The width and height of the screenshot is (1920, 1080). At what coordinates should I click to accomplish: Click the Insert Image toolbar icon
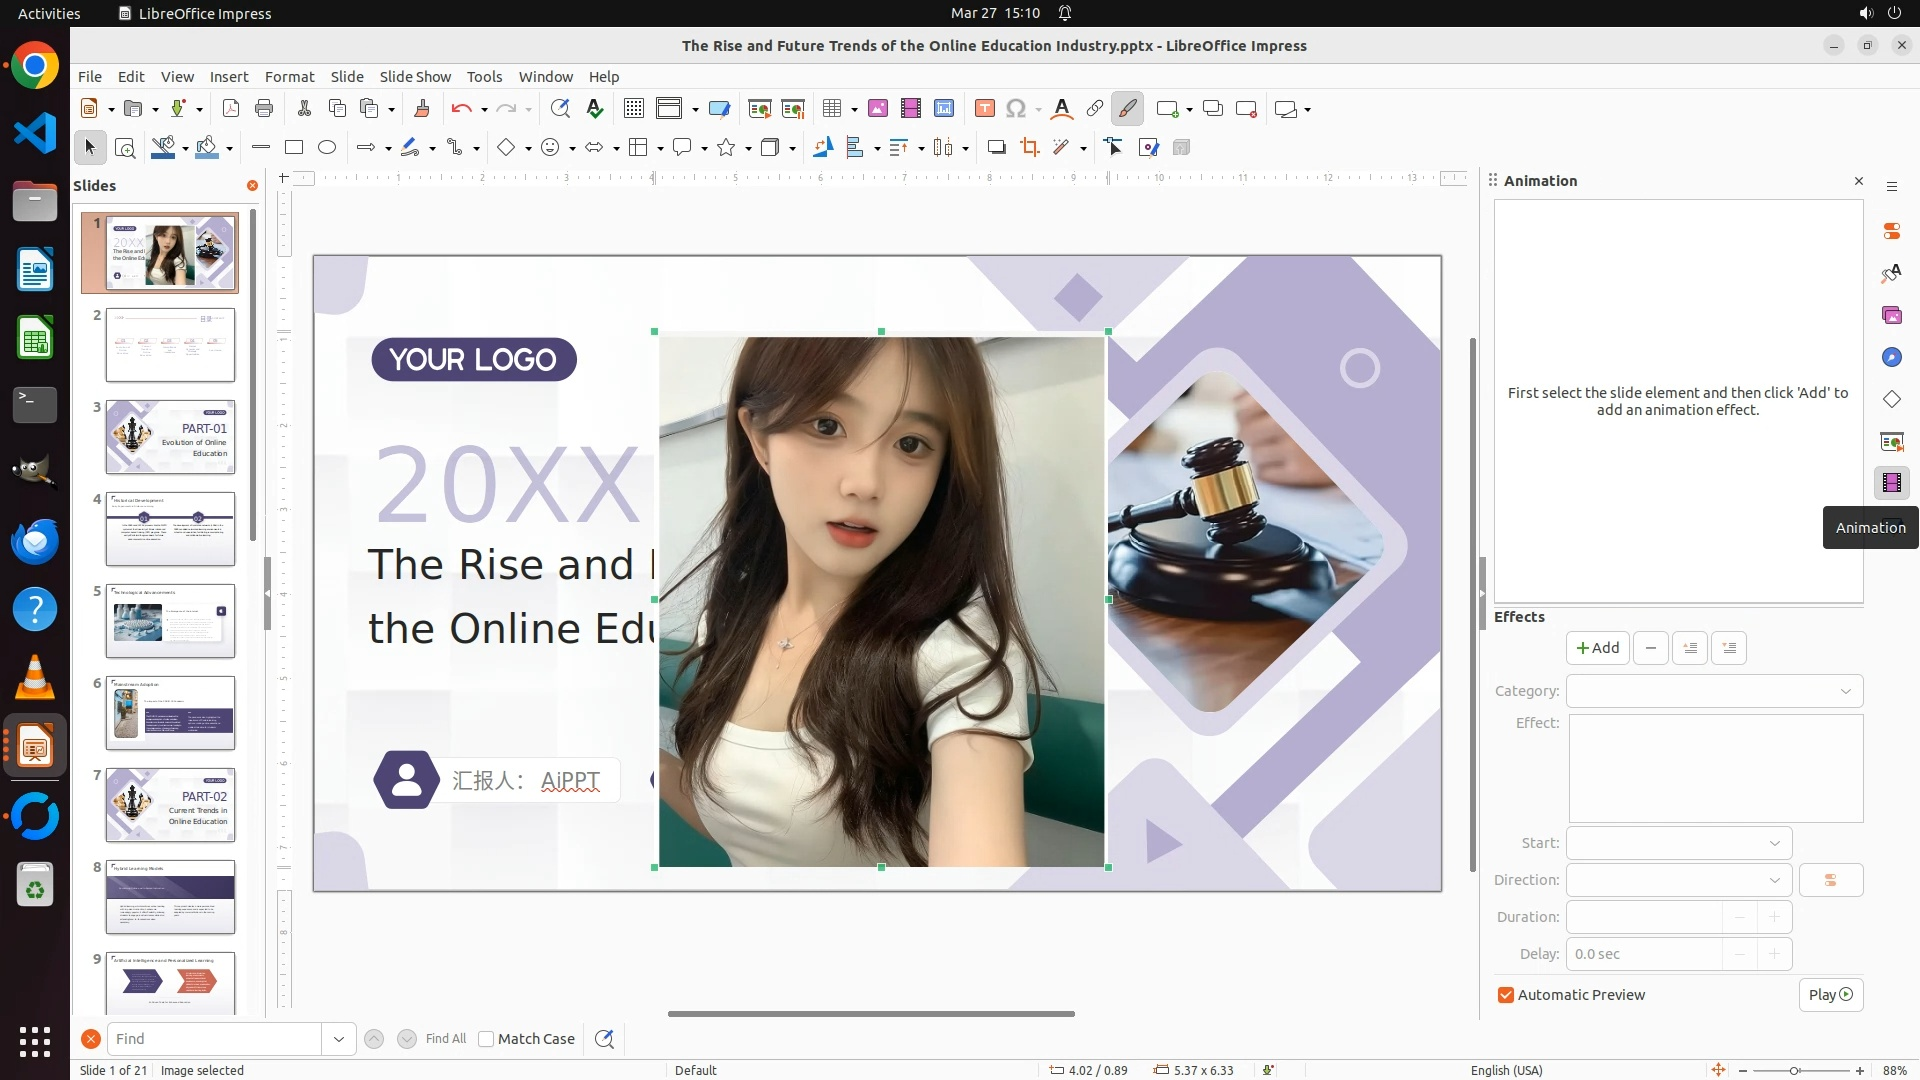coord(877,109)
